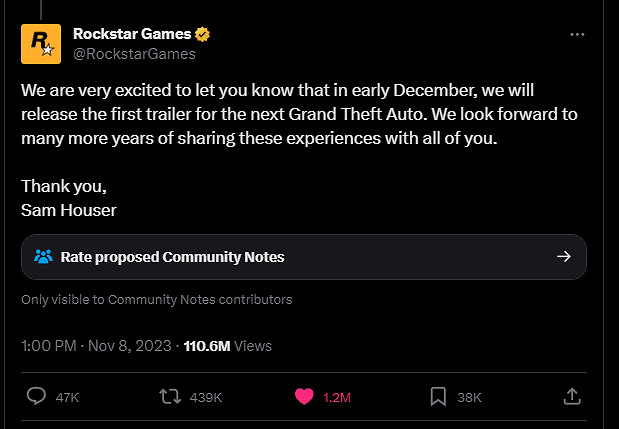Click the @RockstarGames handle
Image resolution: width=619 pixels, height=429 pixels.
pyautogui.click(x=134, y=54)
